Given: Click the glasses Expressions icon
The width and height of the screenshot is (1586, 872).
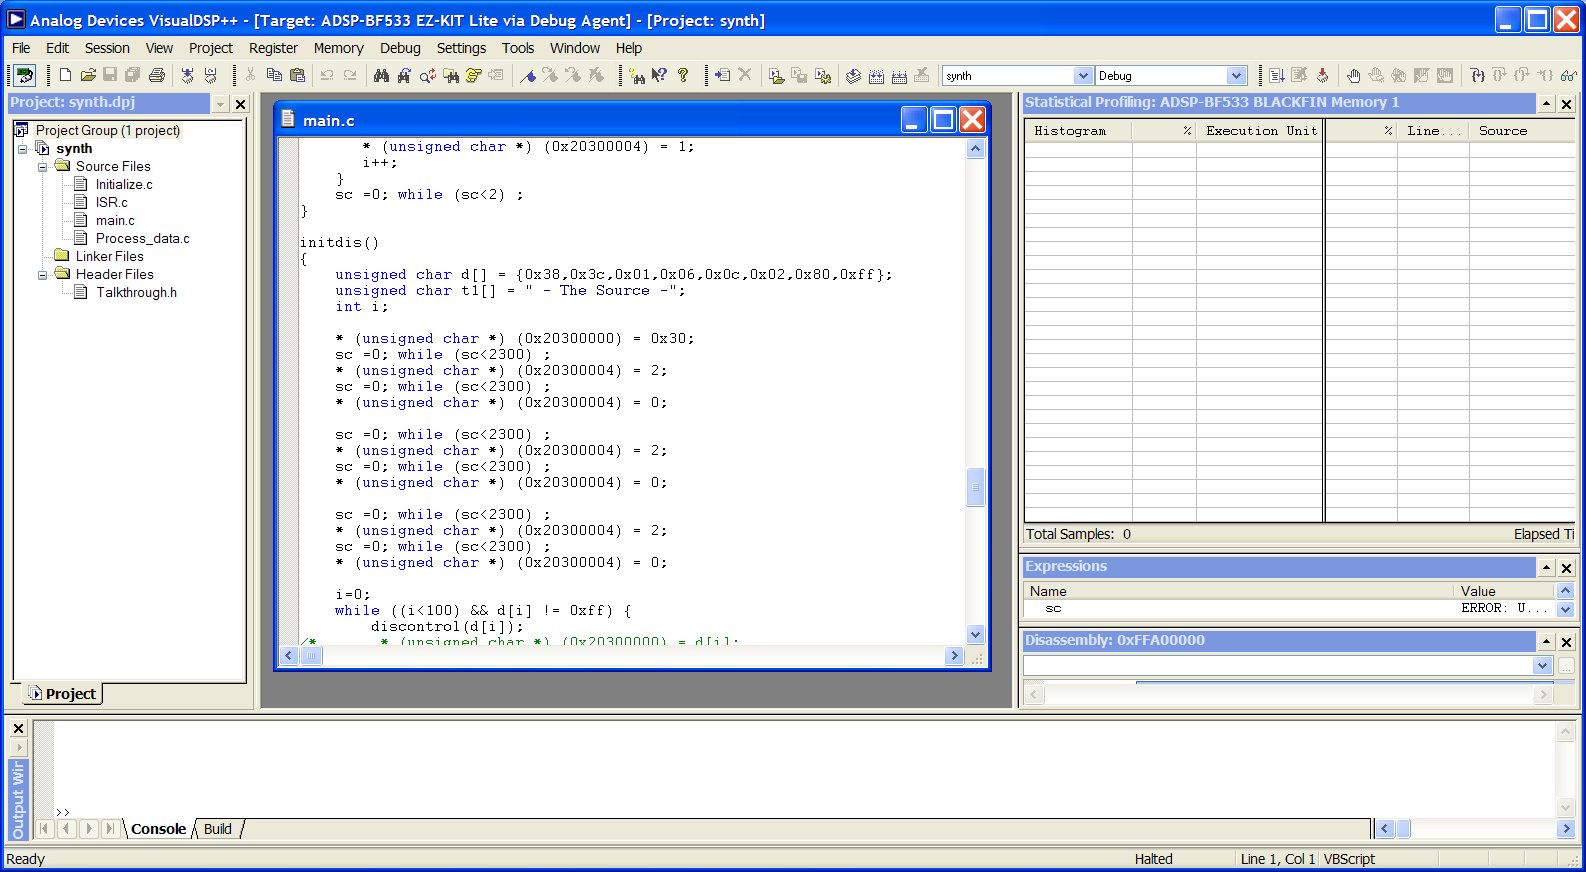Looking at the screenshot, I should (1568, 75).
